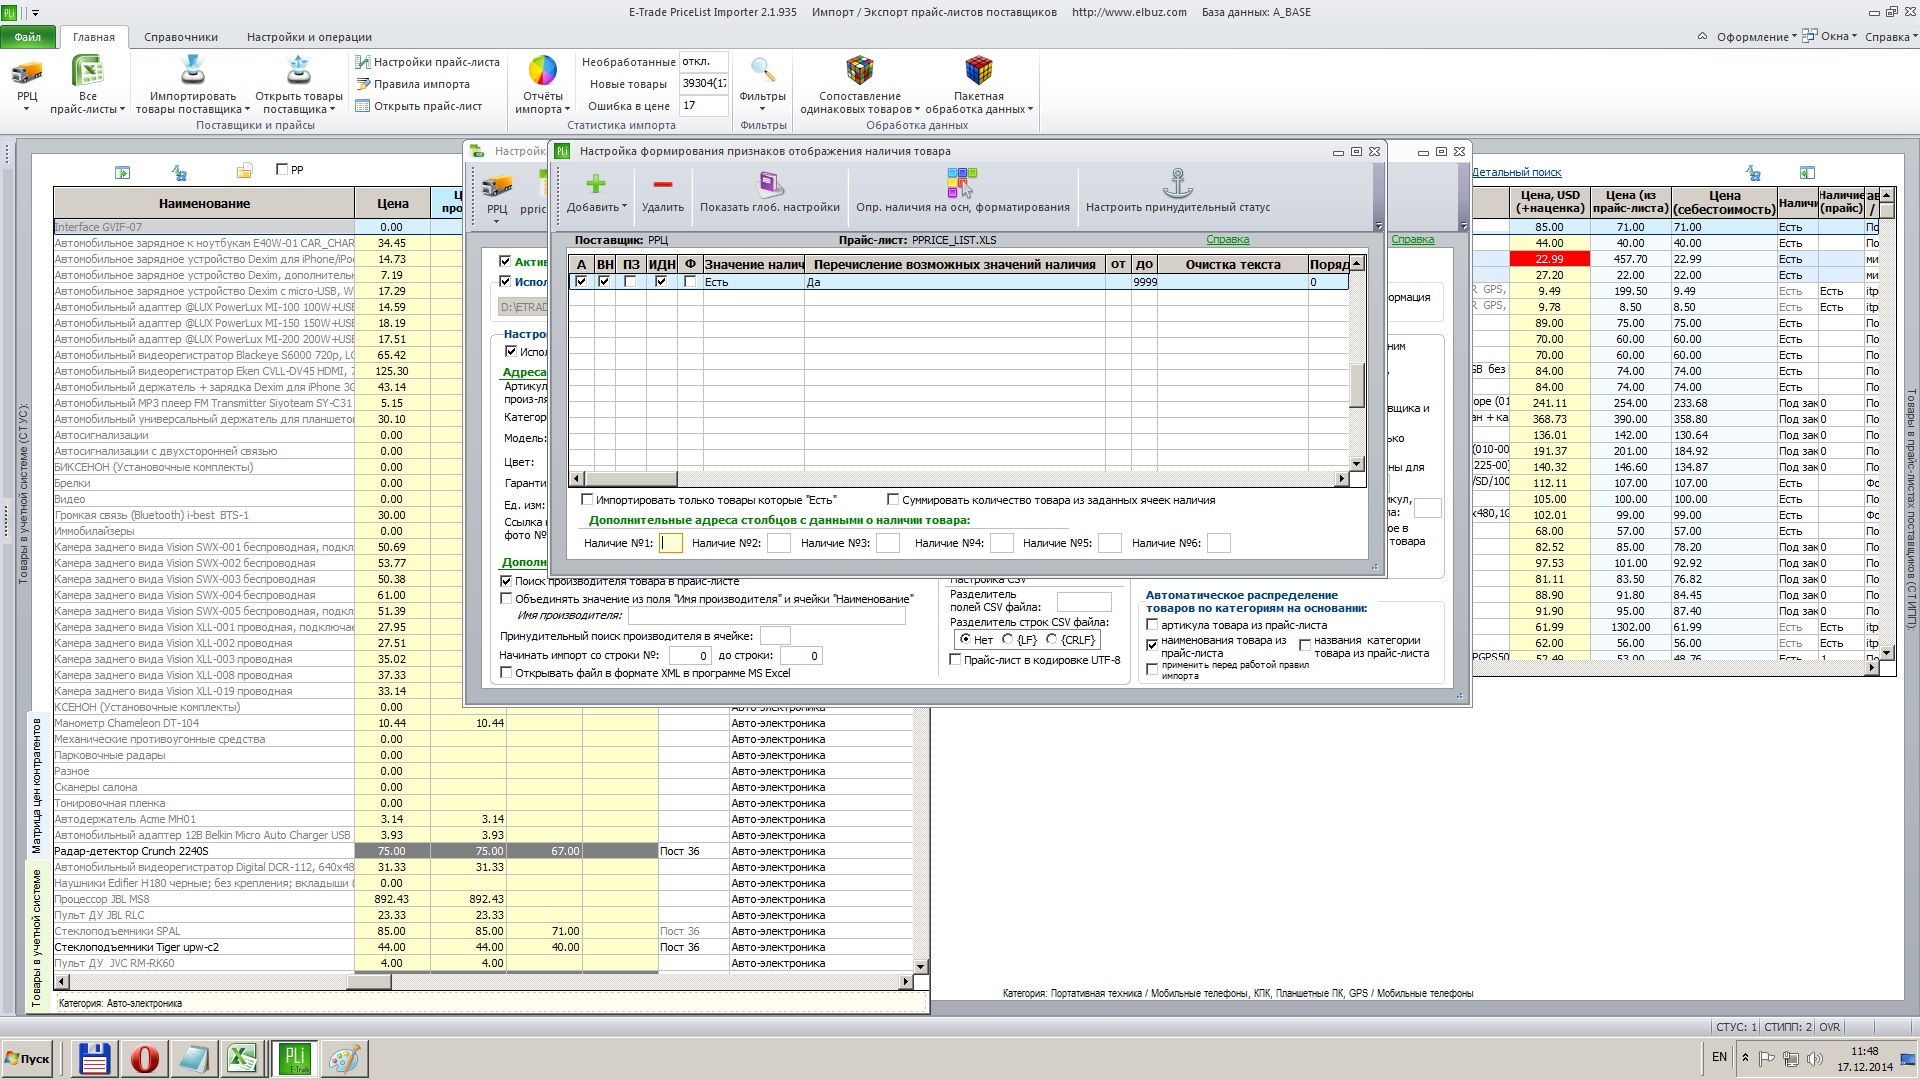Image resolution: width=1920 pixels, height=1080 pixels.
Task: Check 'артикула товара из прайс-листа' checkbox
Action: click(1152, 625)
